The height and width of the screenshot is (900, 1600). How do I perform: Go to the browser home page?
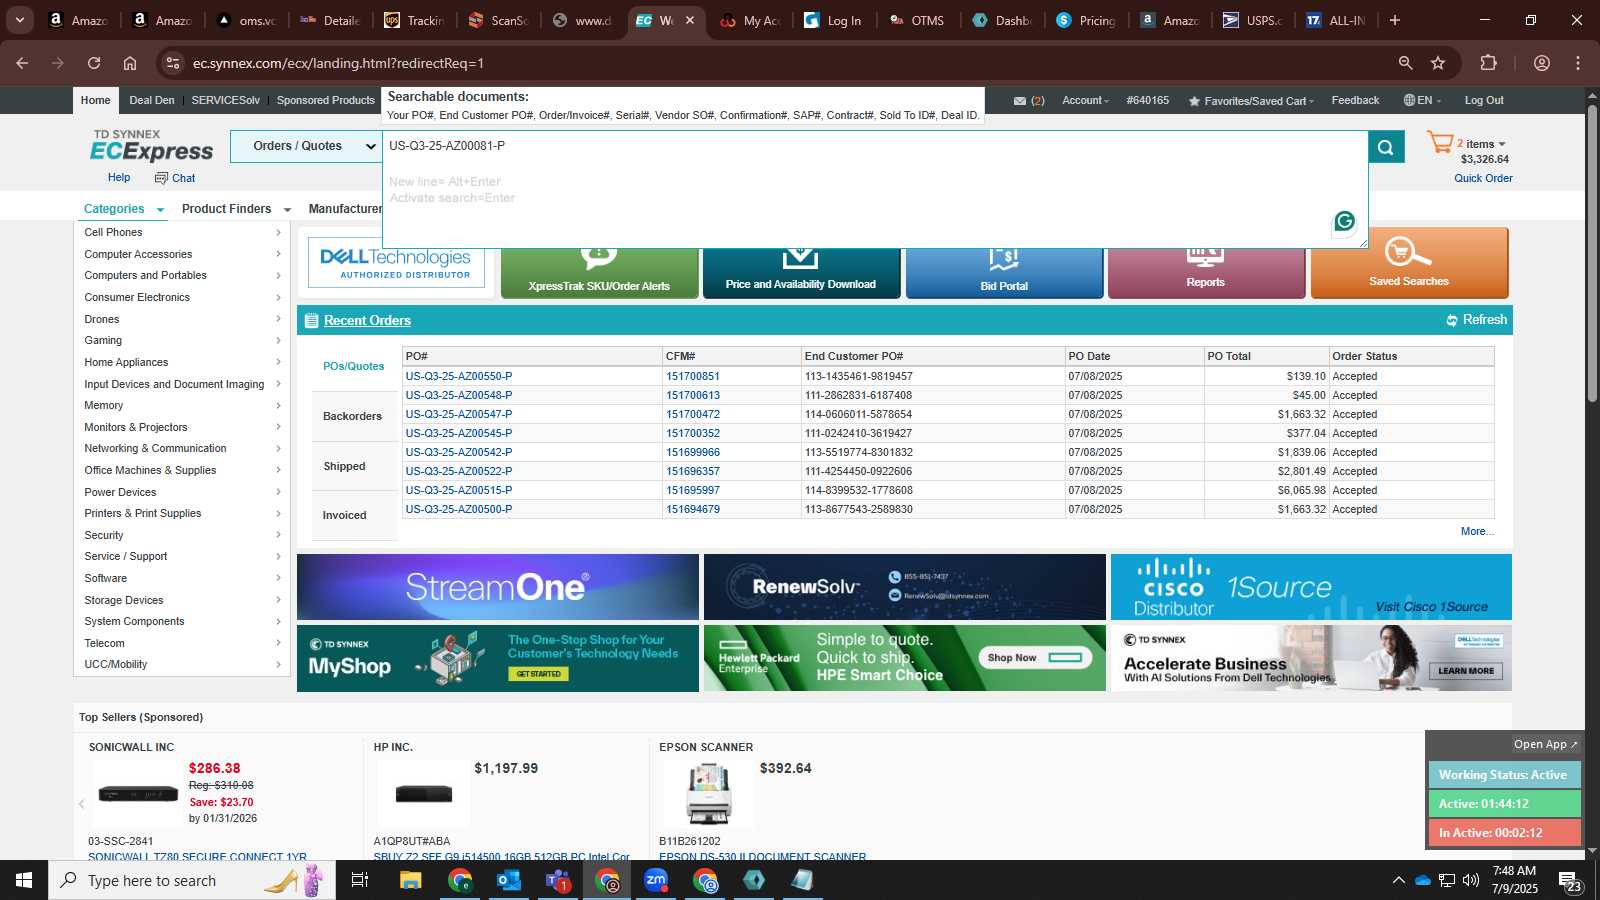(130, 63)
